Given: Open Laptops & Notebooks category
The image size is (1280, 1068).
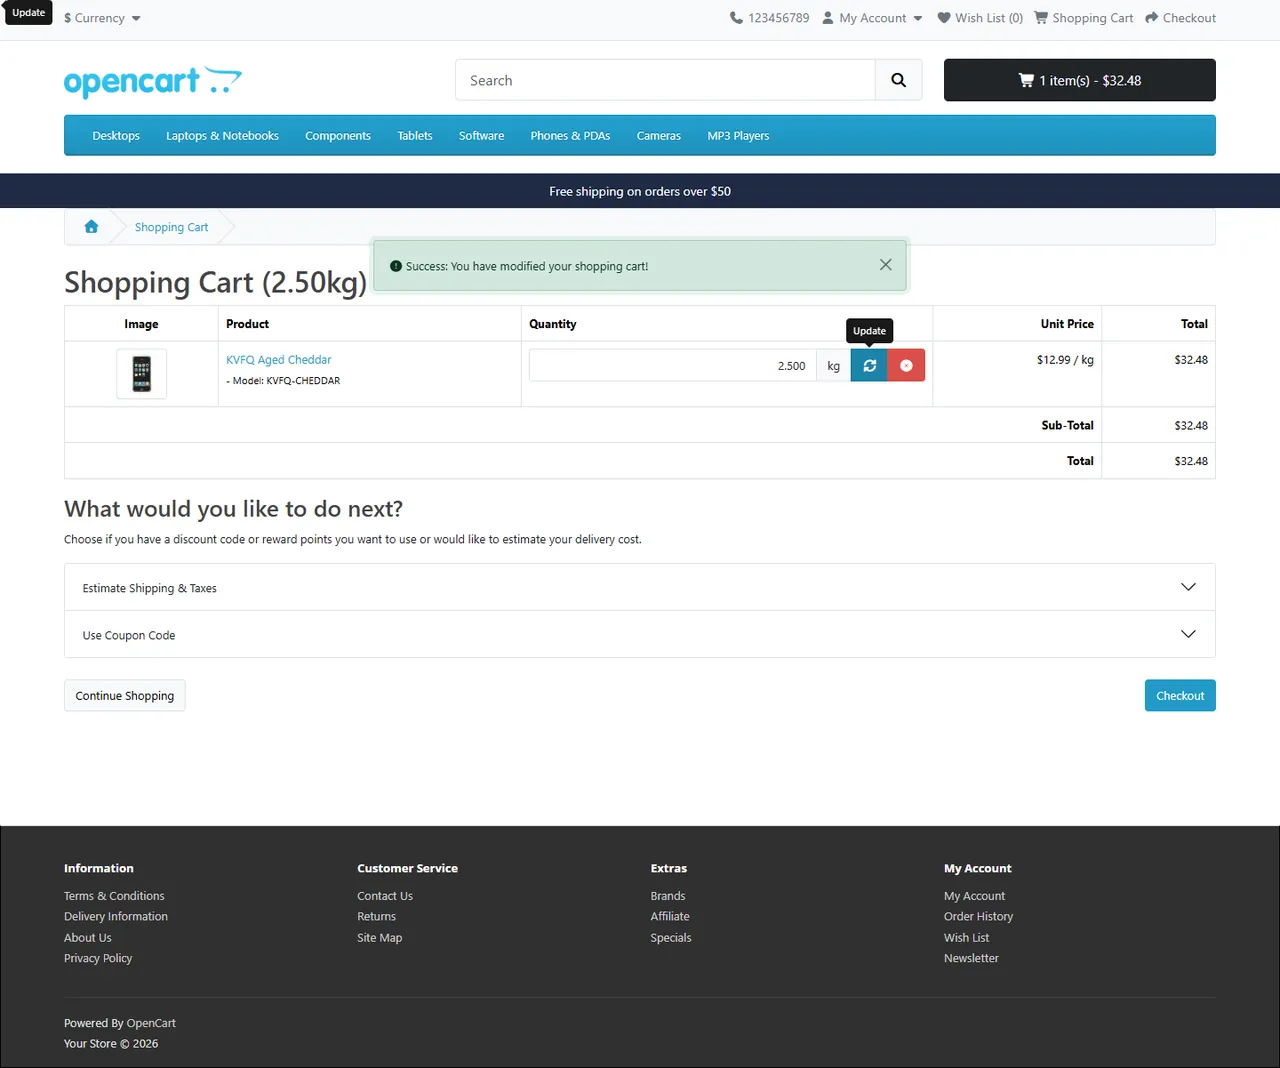Looking at the screenshot, I should [222, 136].
